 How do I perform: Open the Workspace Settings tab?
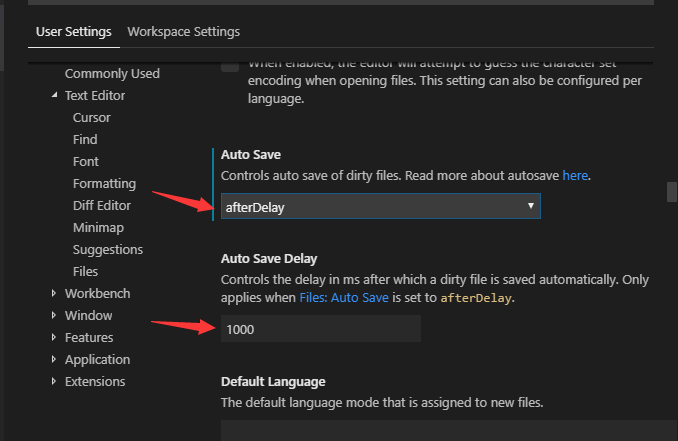pos(183,32)
